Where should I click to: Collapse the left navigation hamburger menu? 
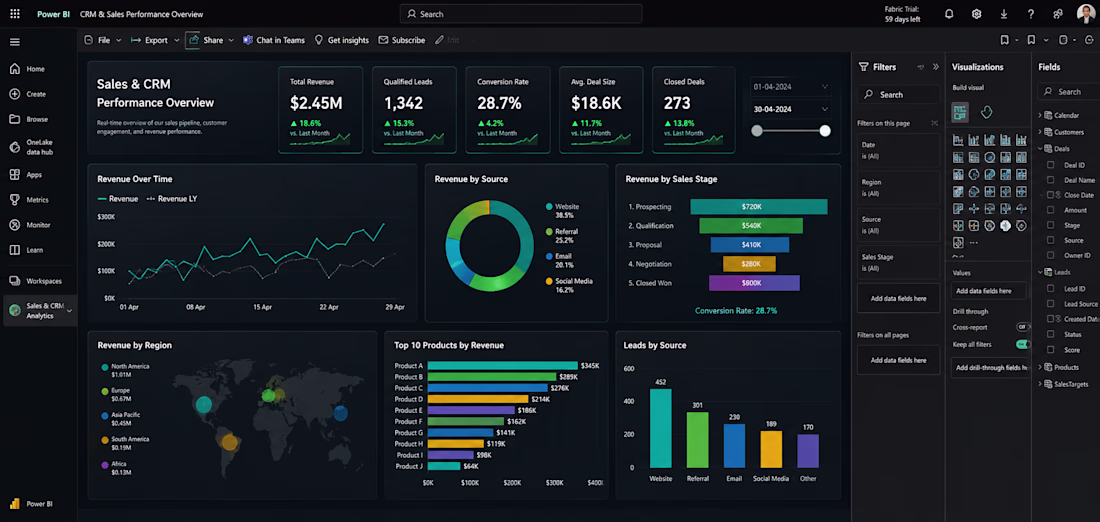click(15, 42)
